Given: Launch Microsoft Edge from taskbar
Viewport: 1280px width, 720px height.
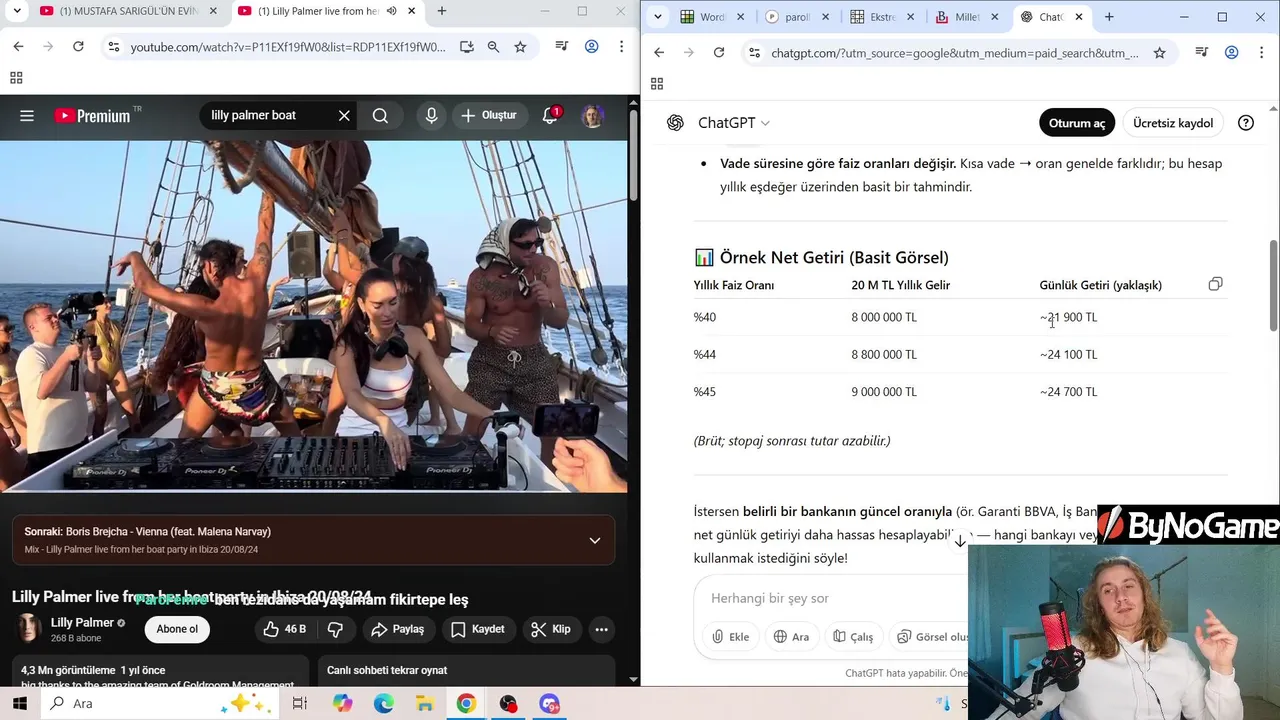Looking at the screenshot, I should click(384, 704).
